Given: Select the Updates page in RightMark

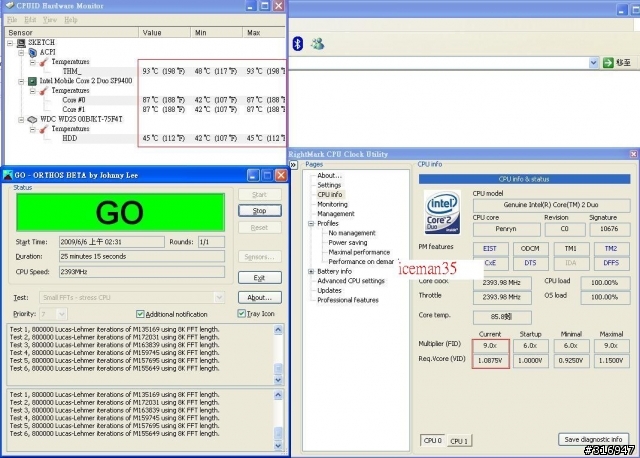Looking at the screenshot, I should [x=329, y=291].
